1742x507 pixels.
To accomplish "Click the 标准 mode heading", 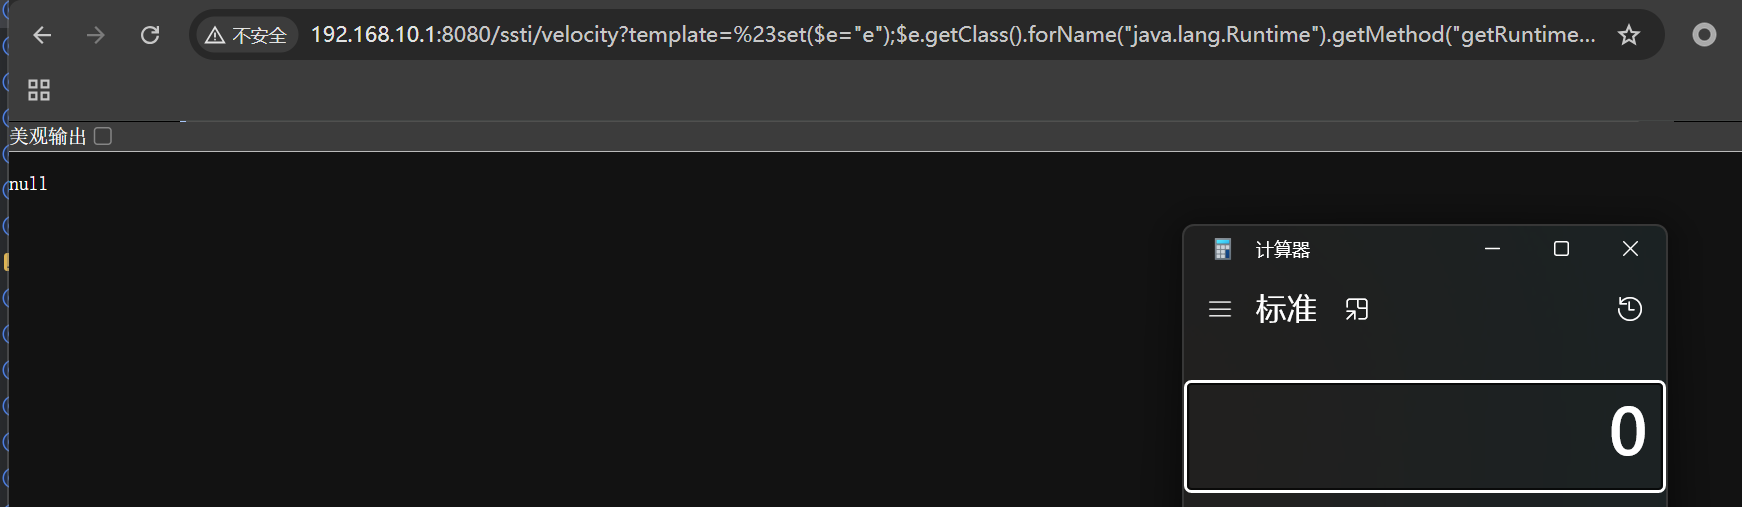I will (1286, 309).
